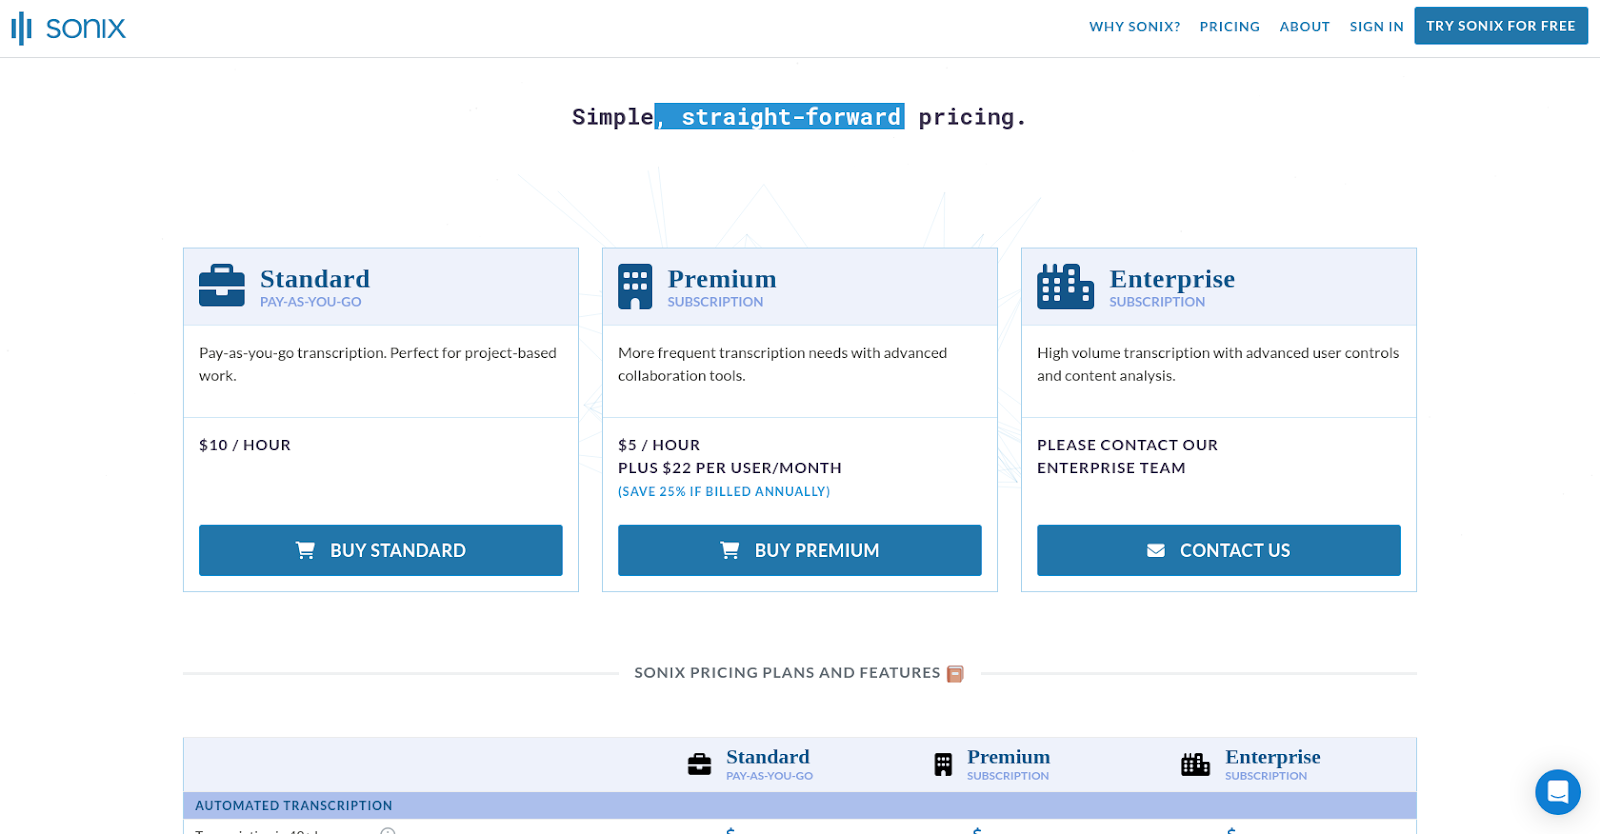Click Sign In in the header
Screen dimensions: 1600x834
(1376, 27)
